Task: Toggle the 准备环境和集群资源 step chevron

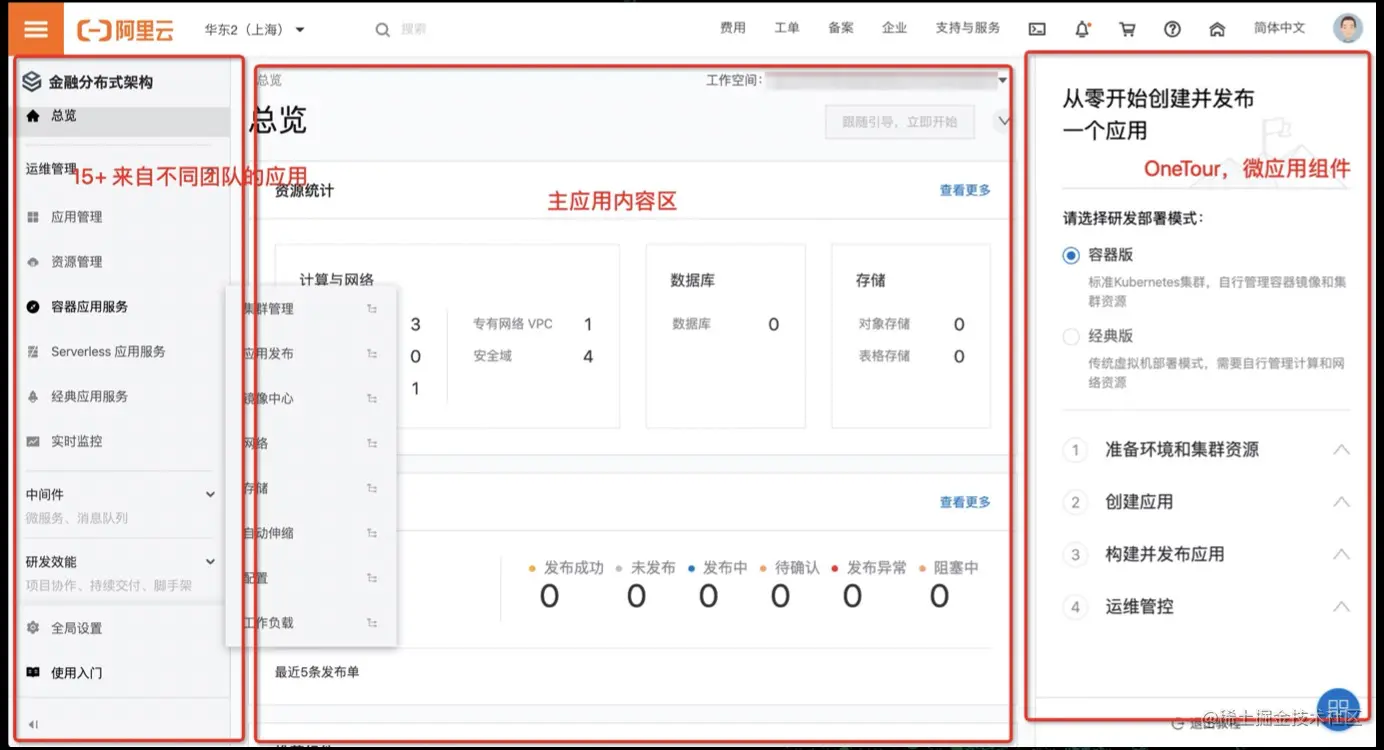Action: pyautogui.click(x=1341, y=450)
